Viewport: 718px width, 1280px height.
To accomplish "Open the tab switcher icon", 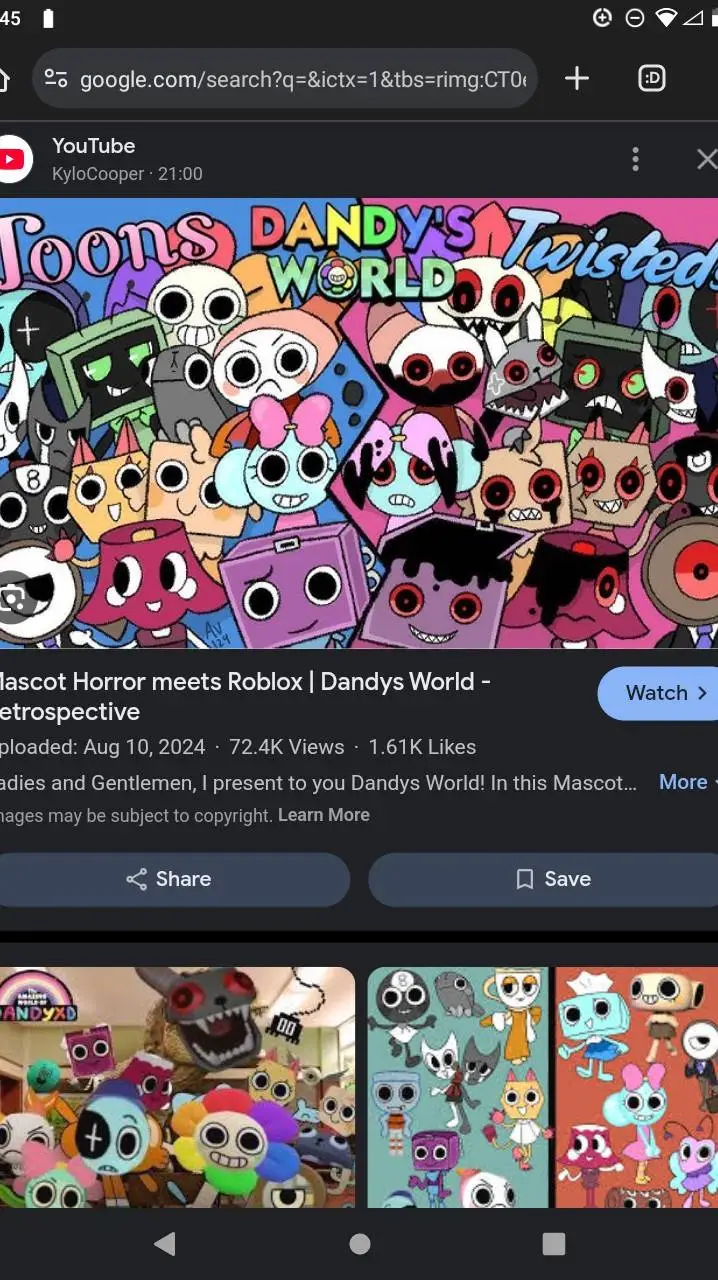I will click(652, 79).
